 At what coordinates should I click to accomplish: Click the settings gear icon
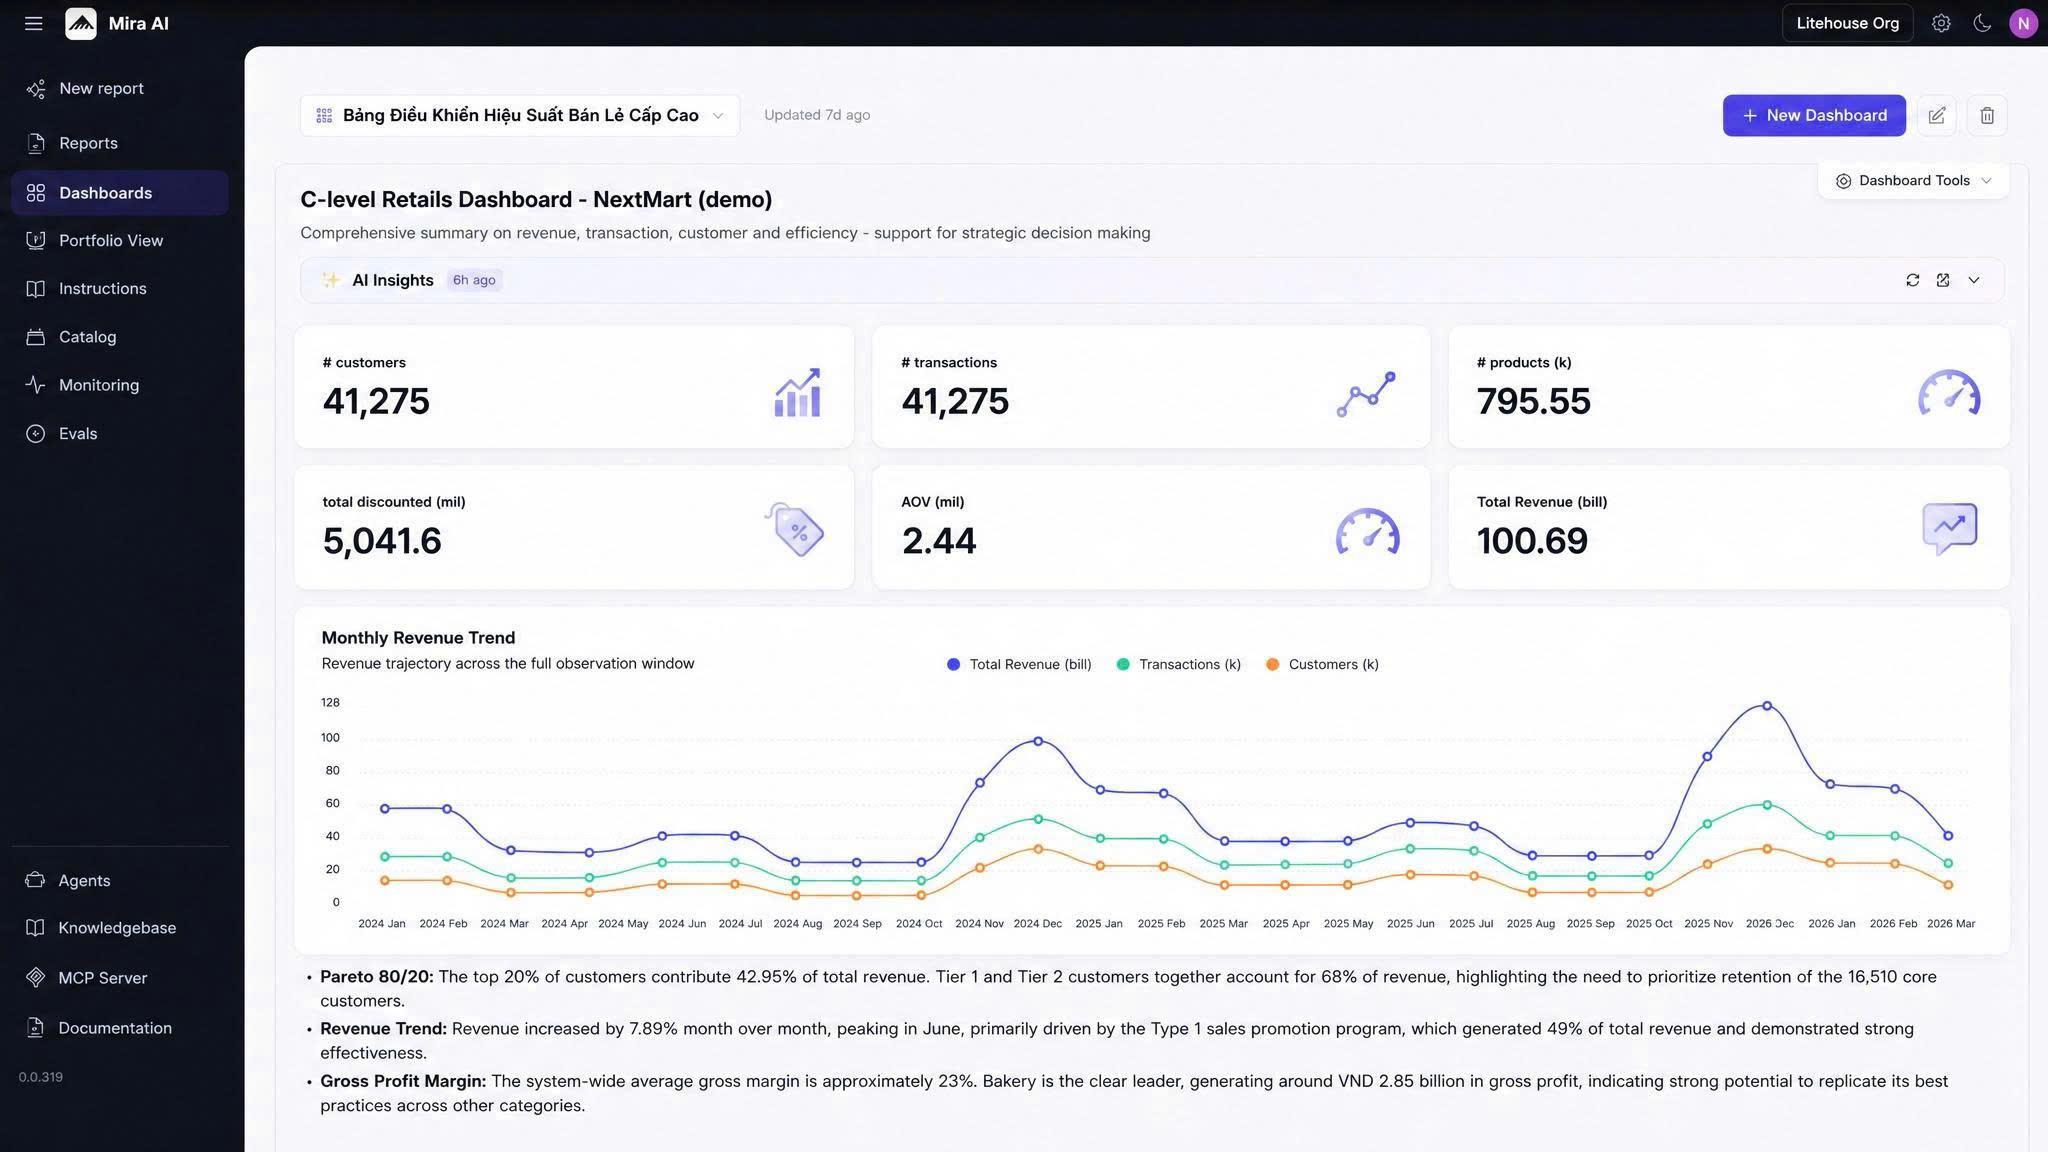point(1941,23)
